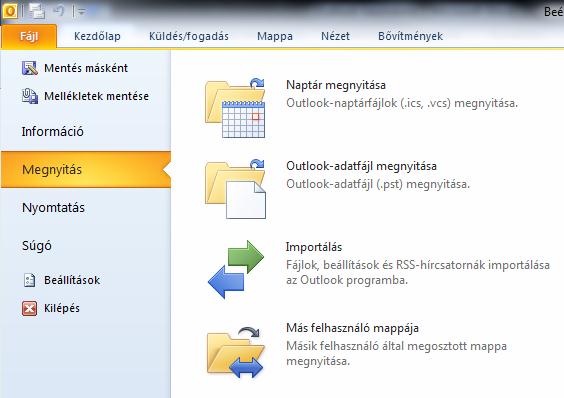Open the Fájl tab
564x398 pixels.
click(x=29, y=36)
